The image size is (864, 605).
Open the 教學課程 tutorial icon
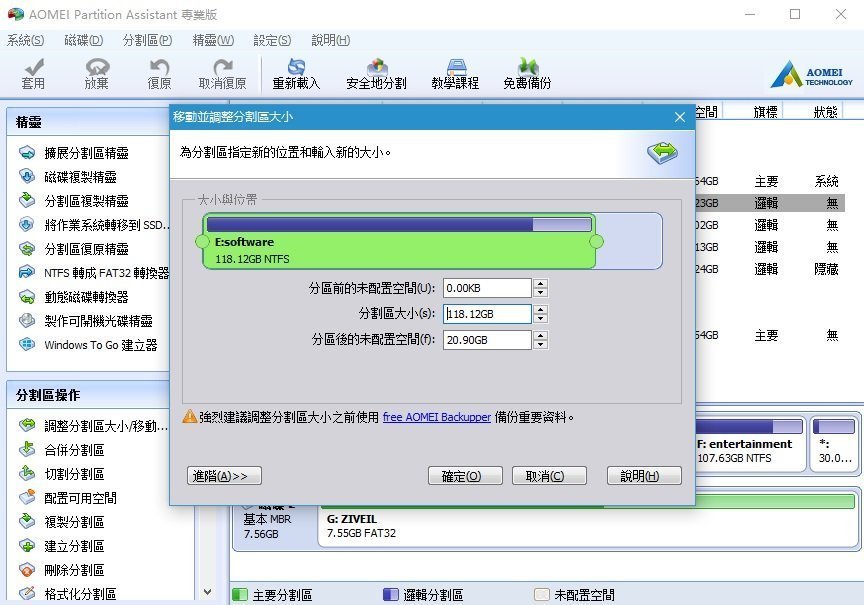pyautogui.click(x=456, y=67)
